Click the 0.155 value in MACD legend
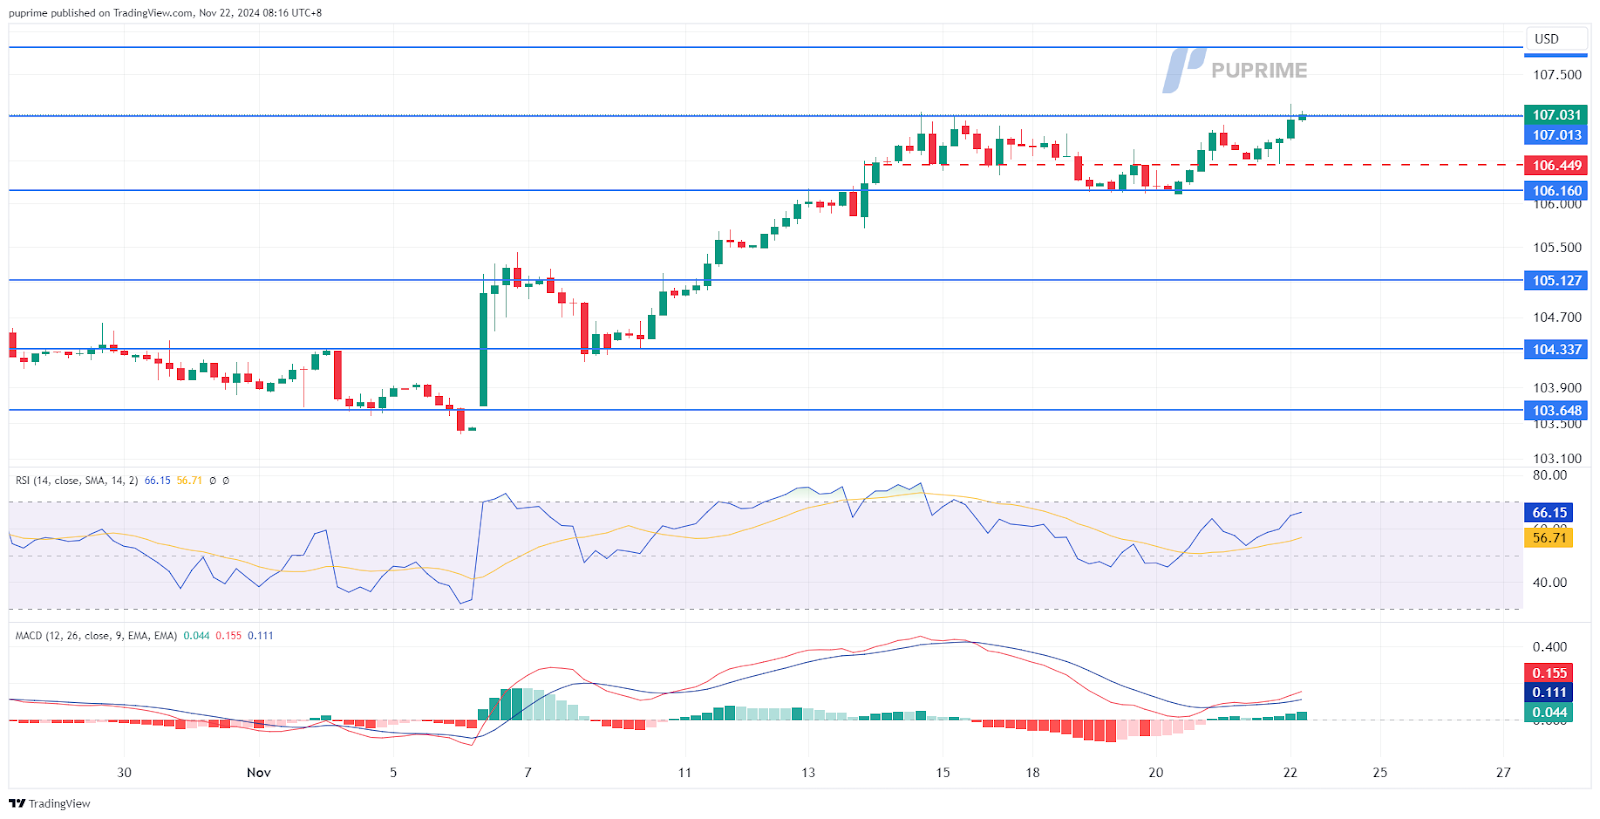 point(229,635)
